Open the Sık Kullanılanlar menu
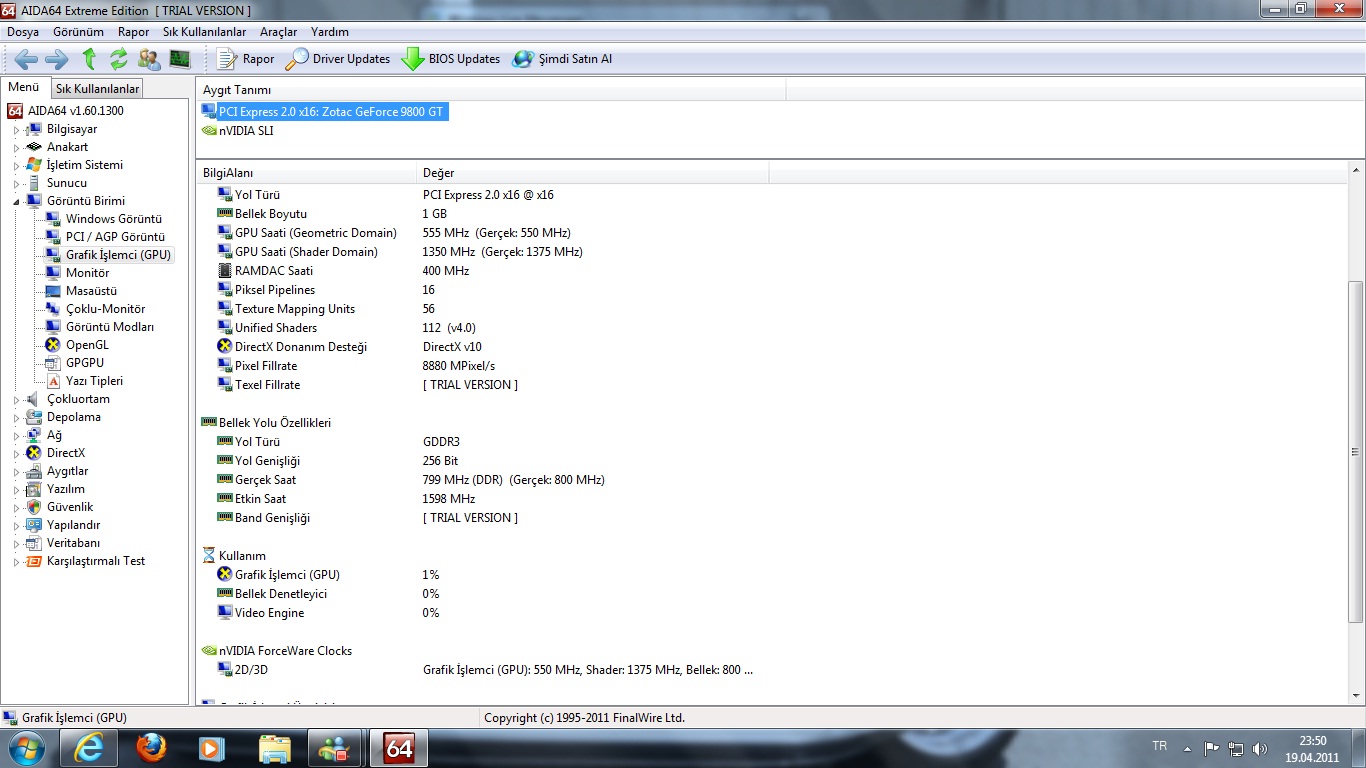This screenshot has width=1366, height=768. click(x=205, y=32)
